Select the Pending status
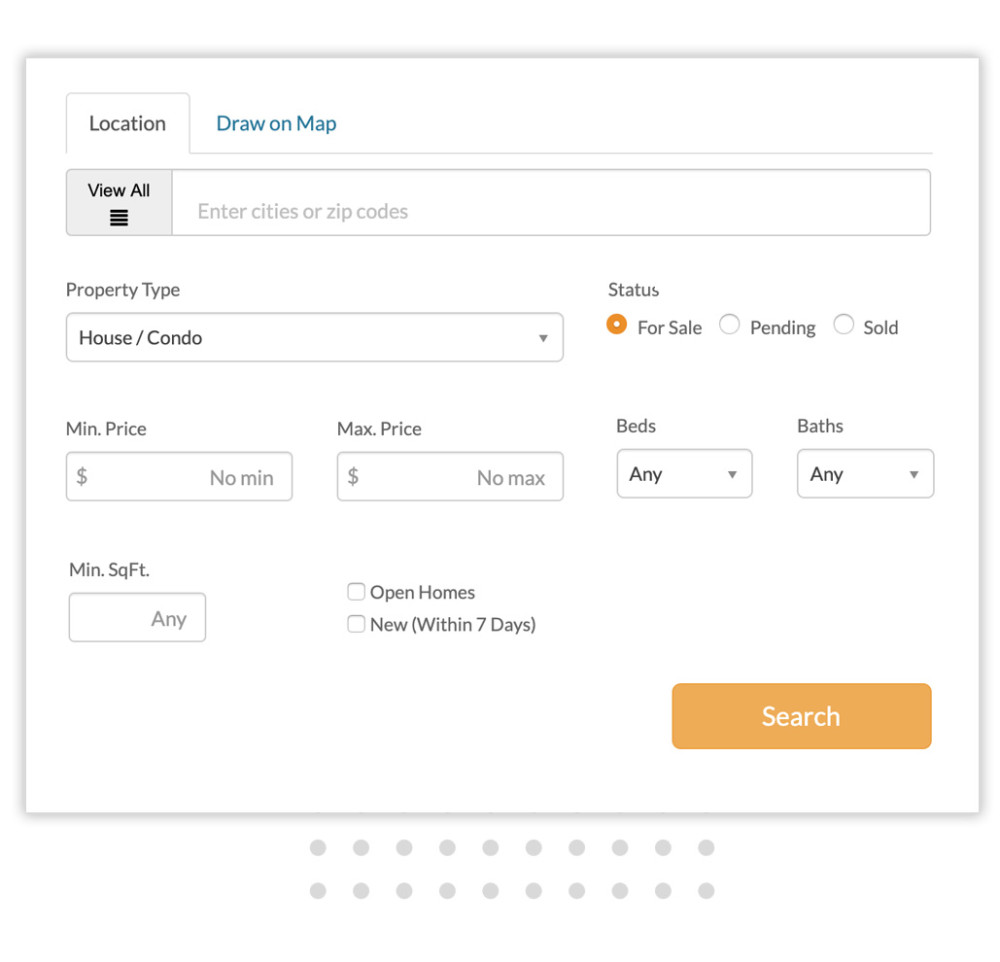 729,325
